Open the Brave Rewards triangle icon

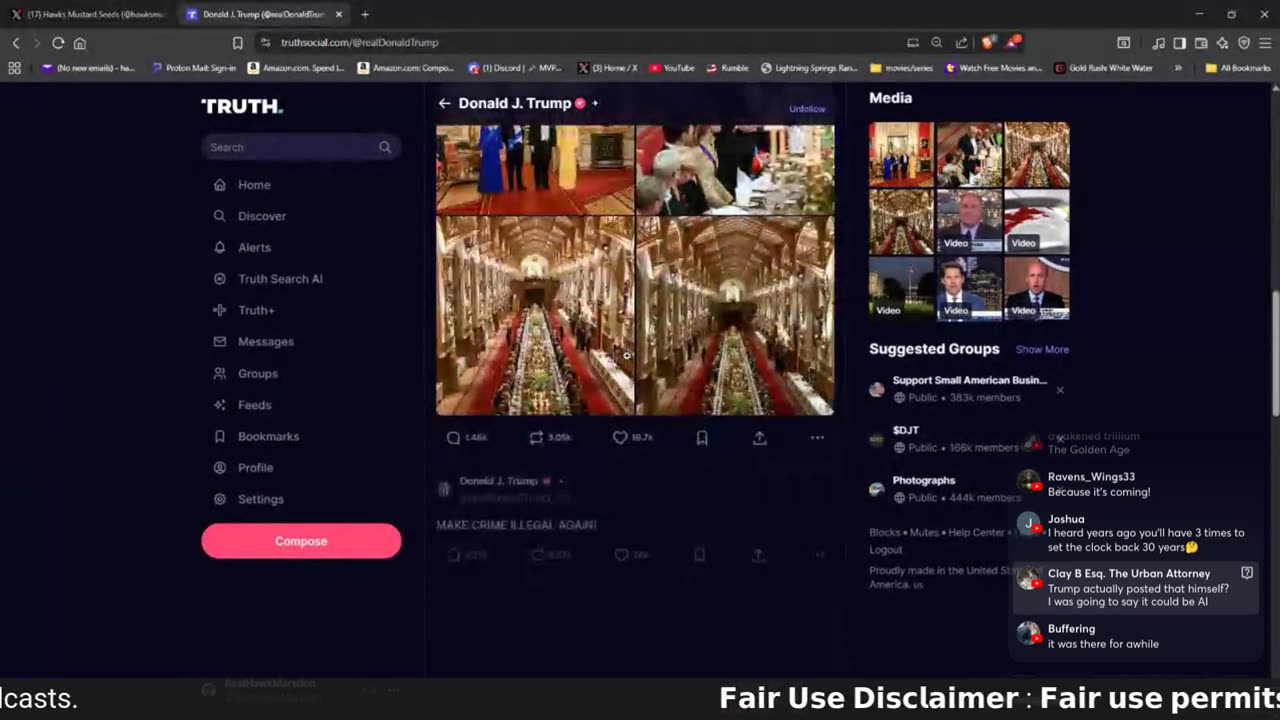(1013, 42)
